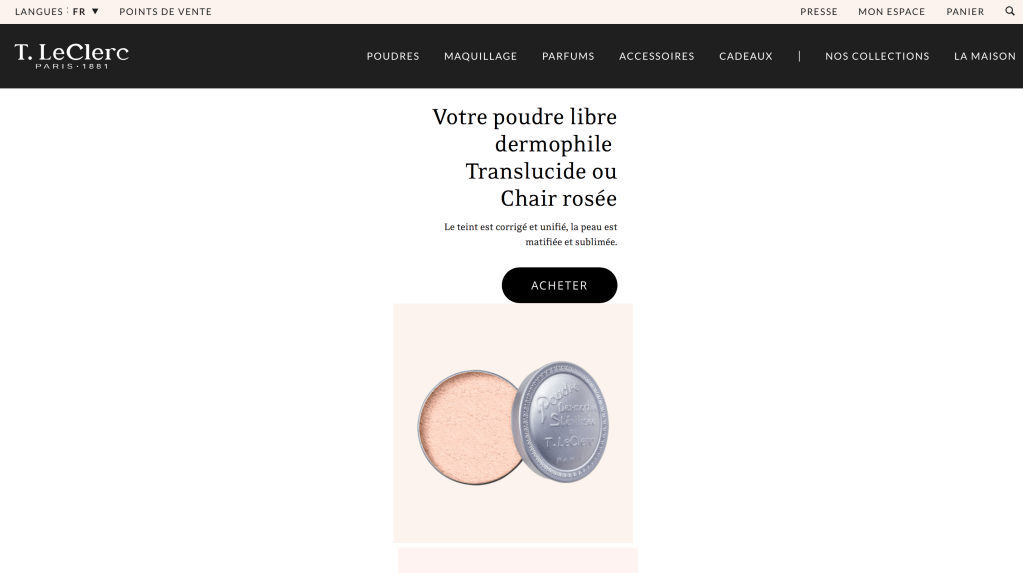Open ACCESSOIRES menu
Screen dimensions: 1023x573
(656, 56)
